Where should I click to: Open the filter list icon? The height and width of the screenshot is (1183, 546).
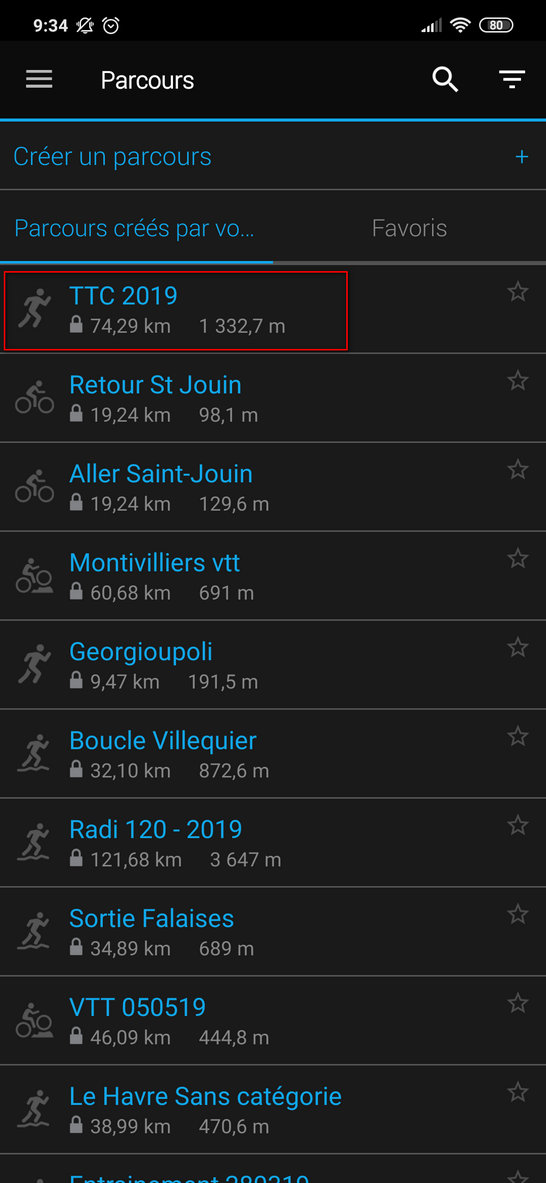(x=512, y=80)
